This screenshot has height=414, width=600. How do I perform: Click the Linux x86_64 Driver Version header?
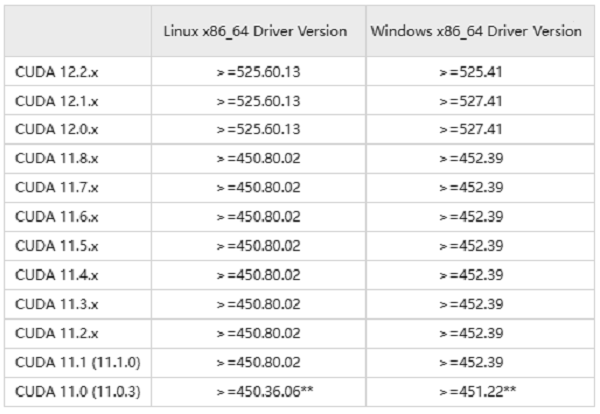click(x=256, y=32)
